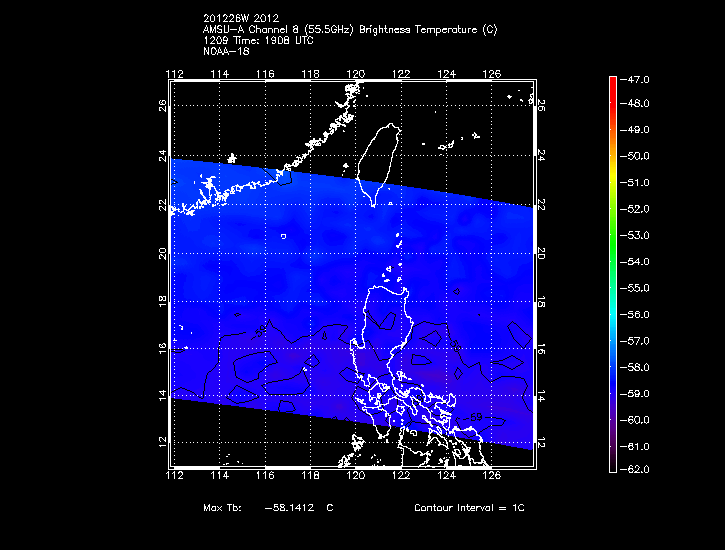The height and width of the screenshot is (550, 725).
Task: Click colorbar label "-58.0"
Action: click(x=634, y=367)
